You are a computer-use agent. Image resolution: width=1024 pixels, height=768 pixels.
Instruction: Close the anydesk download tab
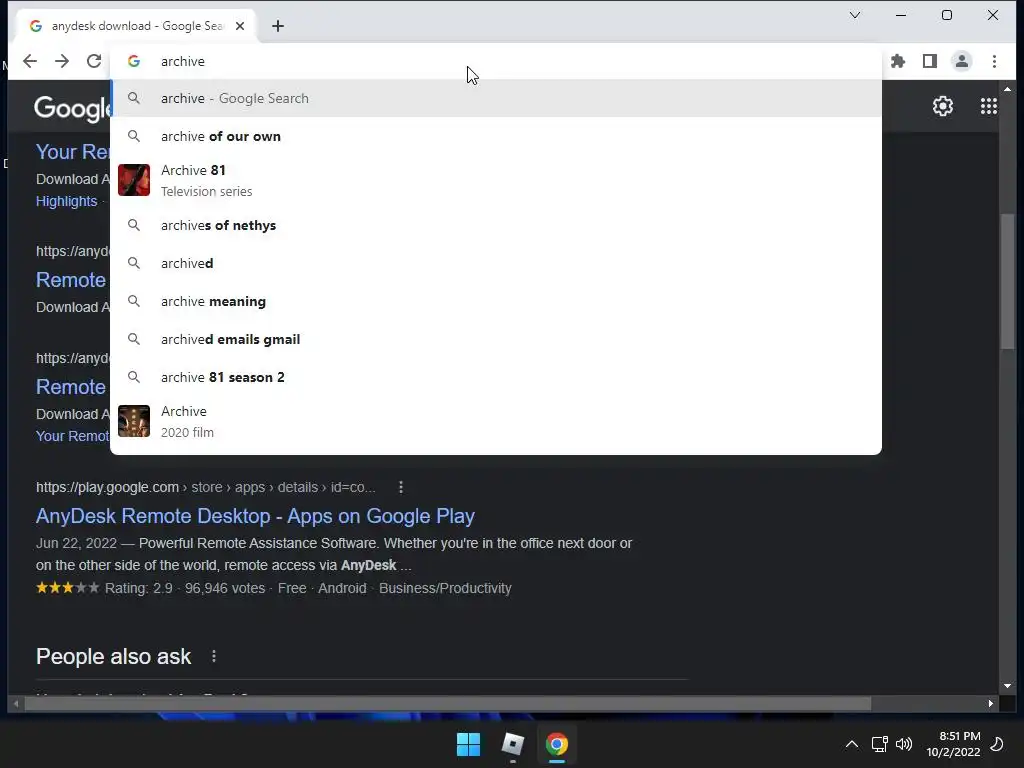240,26
